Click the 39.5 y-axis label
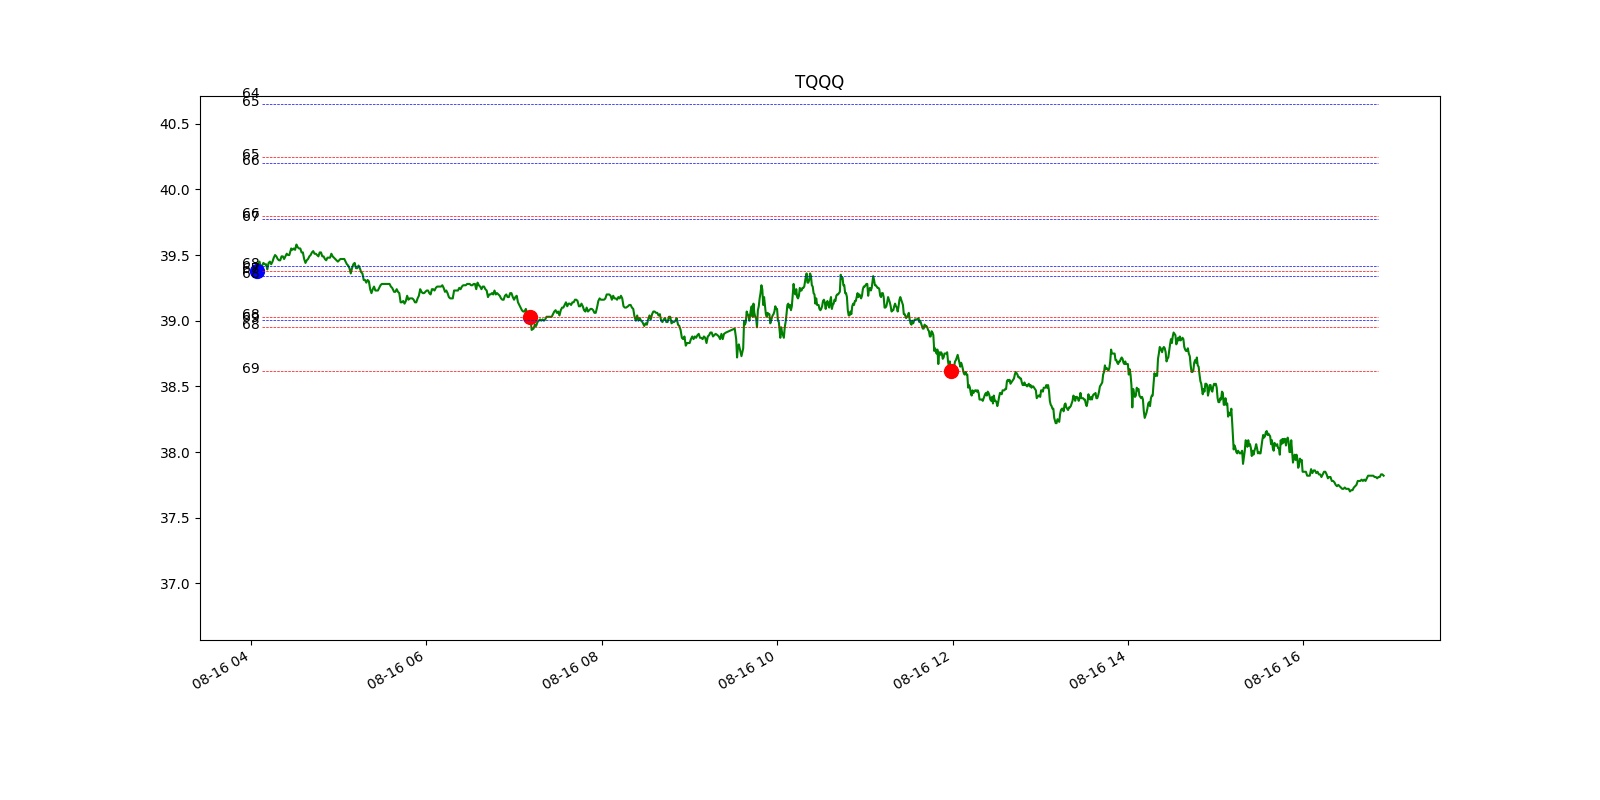Image resolution: width=1600 pixels, height=800 pixels. click(x=174, y=256)
